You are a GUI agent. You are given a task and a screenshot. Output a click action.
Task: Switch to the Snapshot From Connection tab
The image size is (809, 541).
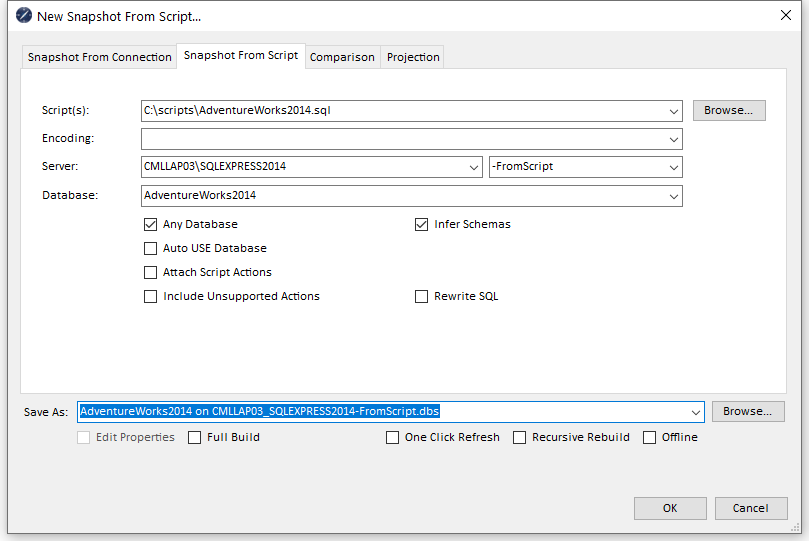(99, 57)
